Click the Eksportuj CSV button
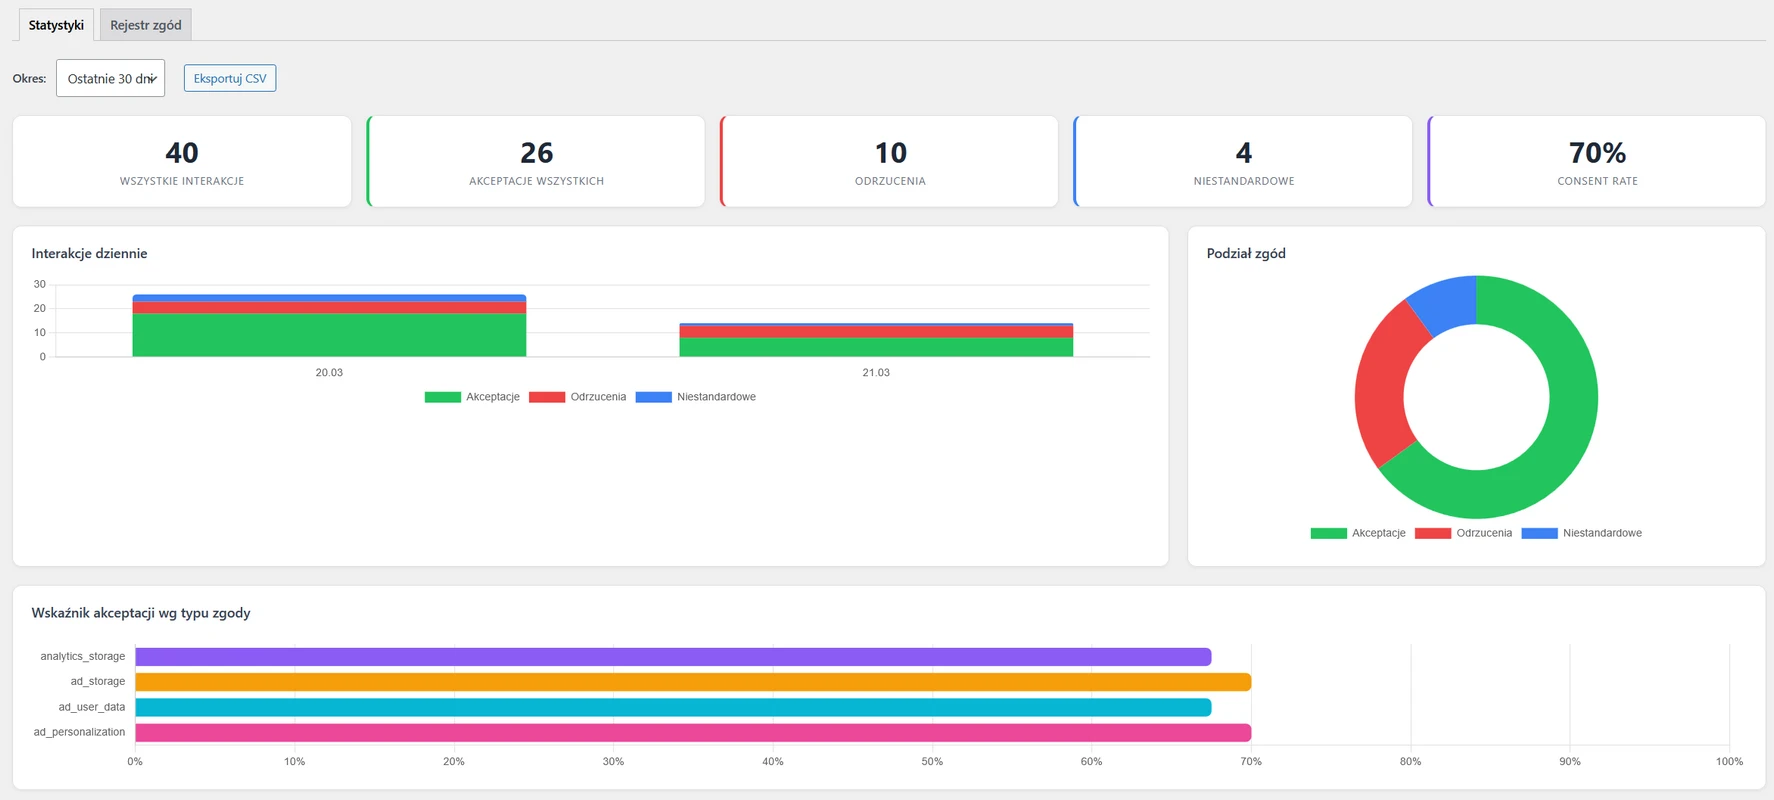1774x800 pixels. click(230, 78)
